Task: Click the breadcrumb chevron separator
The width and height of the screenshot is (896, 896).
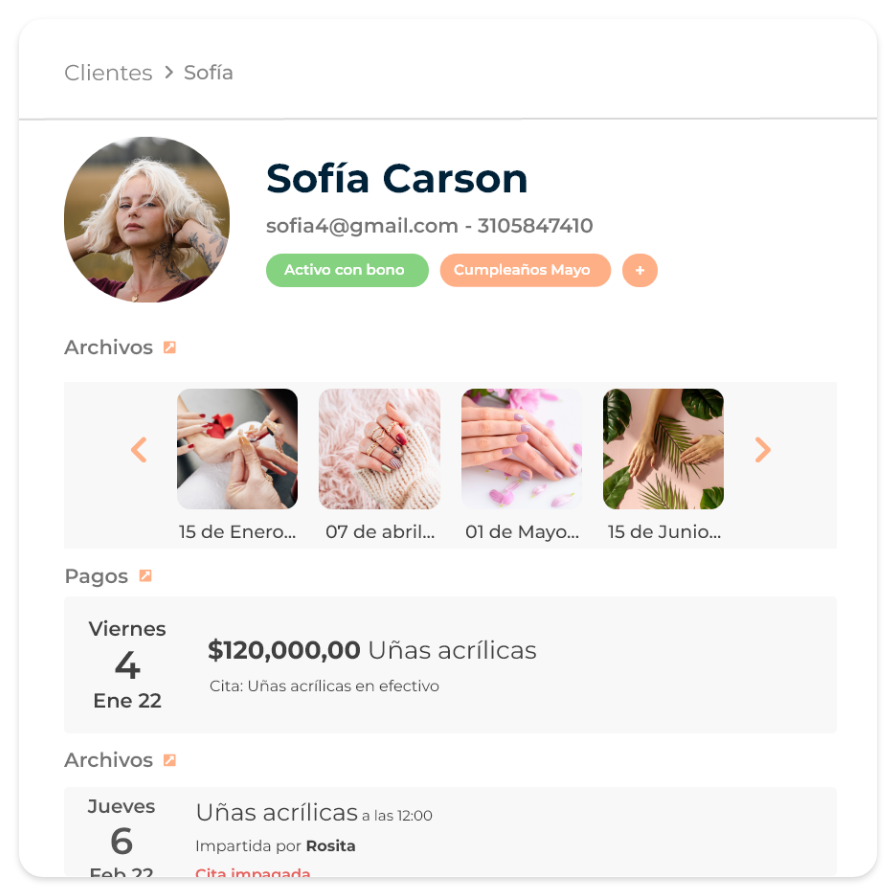Action: [169, 73]
